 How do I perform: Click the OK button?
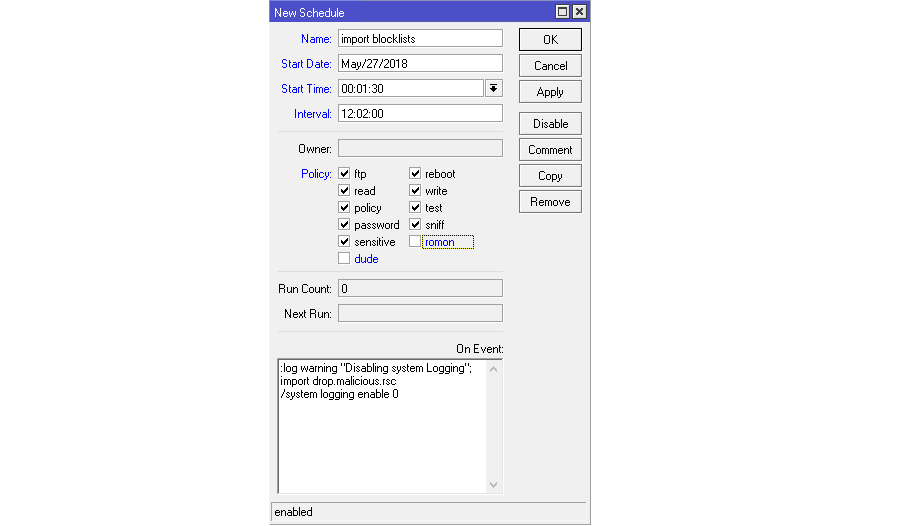click(550, 40)
